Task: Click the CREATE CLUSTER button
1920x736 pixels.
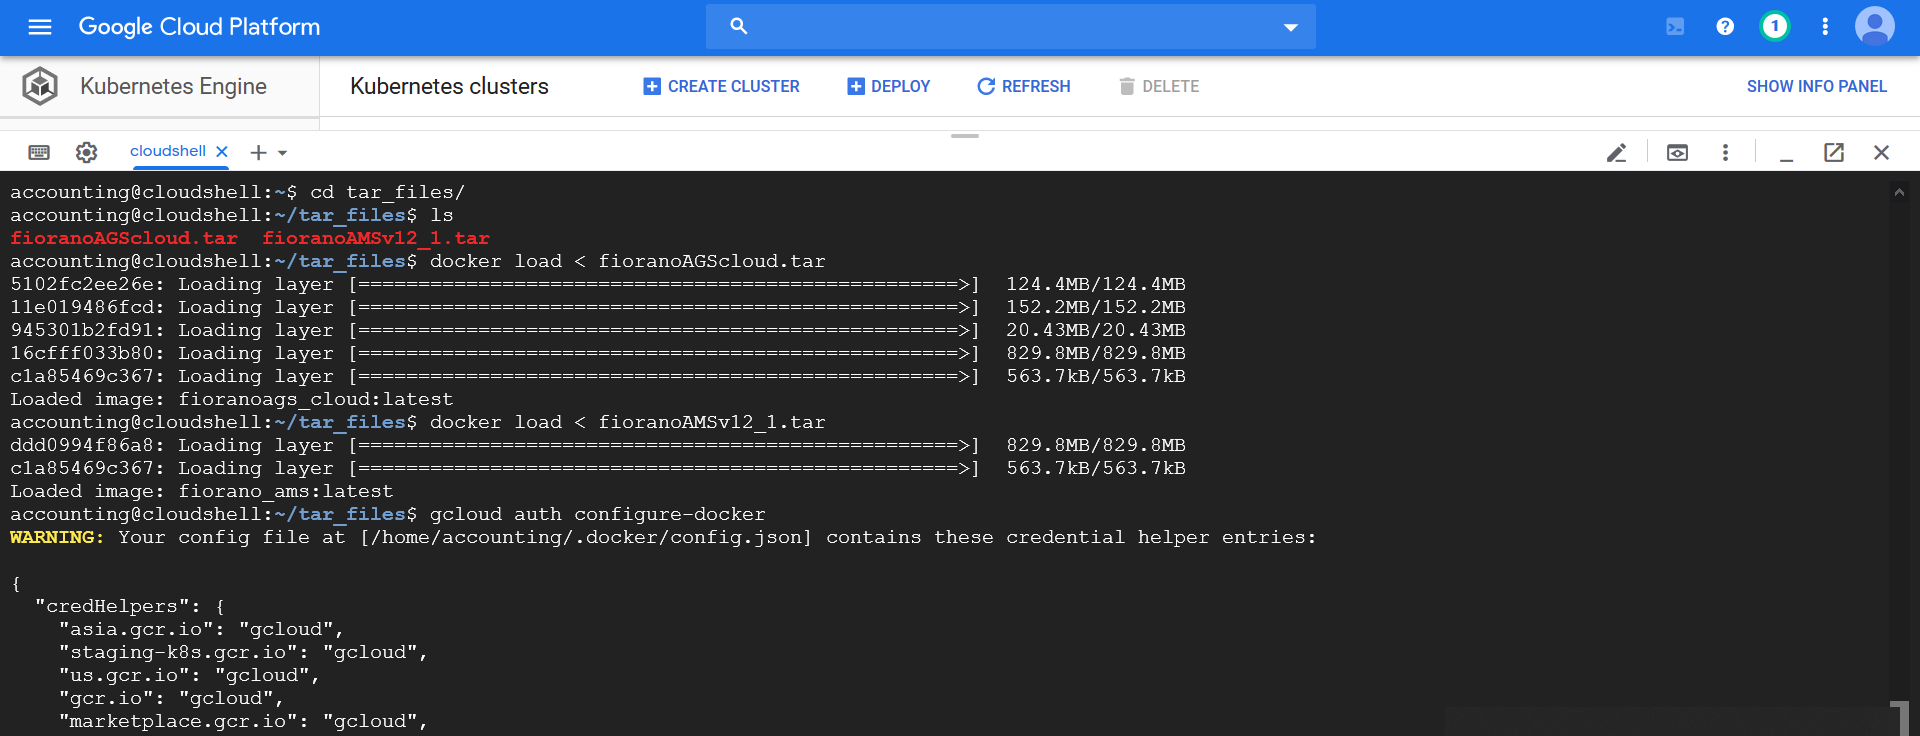Action: pos(721,87)
